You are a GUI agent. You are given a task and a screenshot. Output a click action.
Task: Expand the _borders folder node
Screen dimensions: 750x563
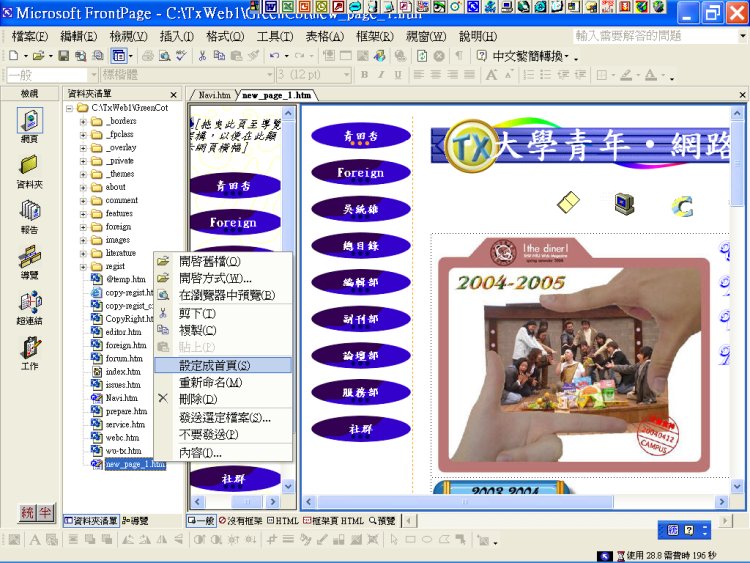coord(84,120)
